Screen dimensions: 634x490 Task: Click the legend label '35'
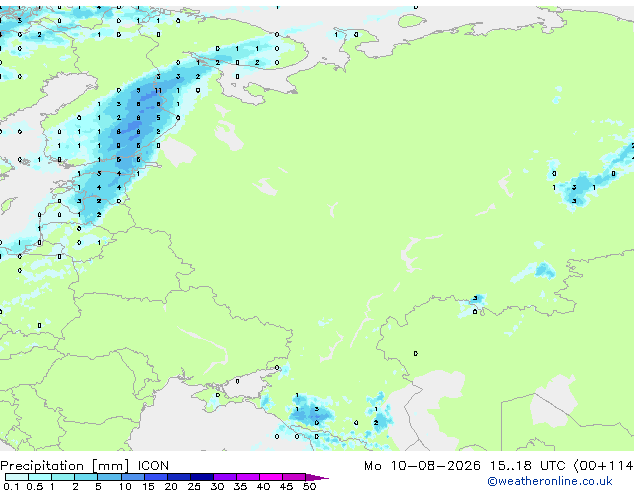[240, 486]
